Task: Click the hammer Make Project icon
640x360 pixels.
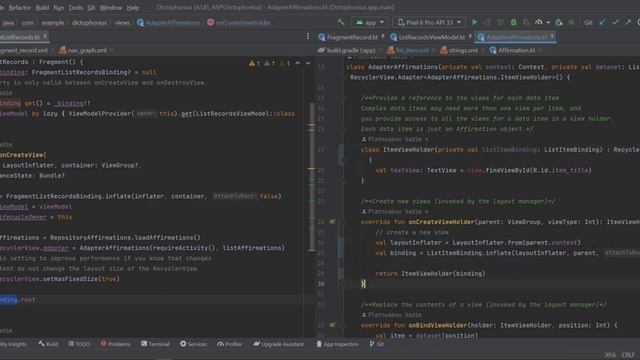Action: pyautogui.click(x=341, y=22)
